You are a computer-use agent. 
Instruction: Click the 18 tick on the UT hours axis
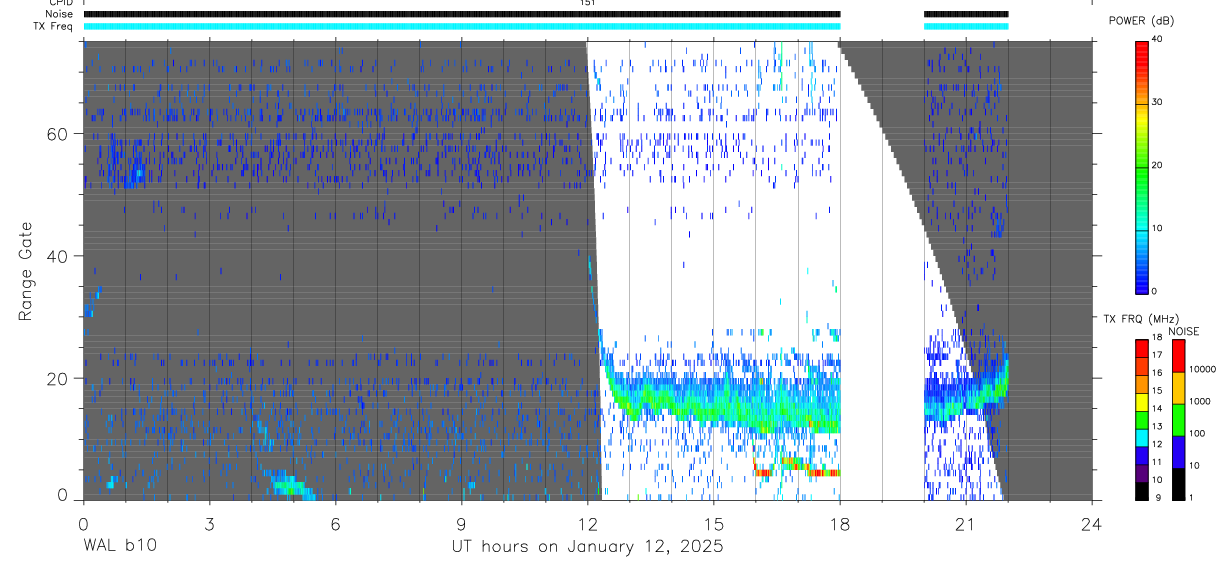pos(839,523)
